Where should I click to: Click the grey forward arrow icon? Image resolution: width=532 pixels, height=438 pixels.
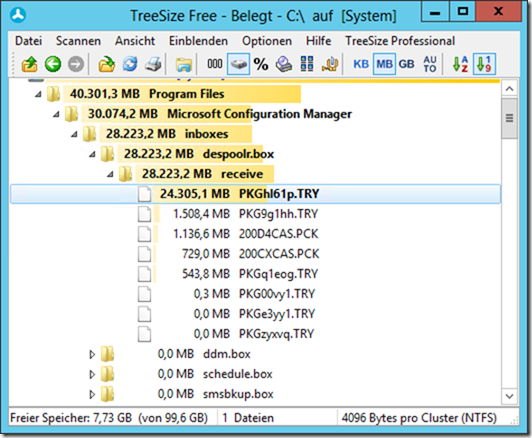pos(76,64)
